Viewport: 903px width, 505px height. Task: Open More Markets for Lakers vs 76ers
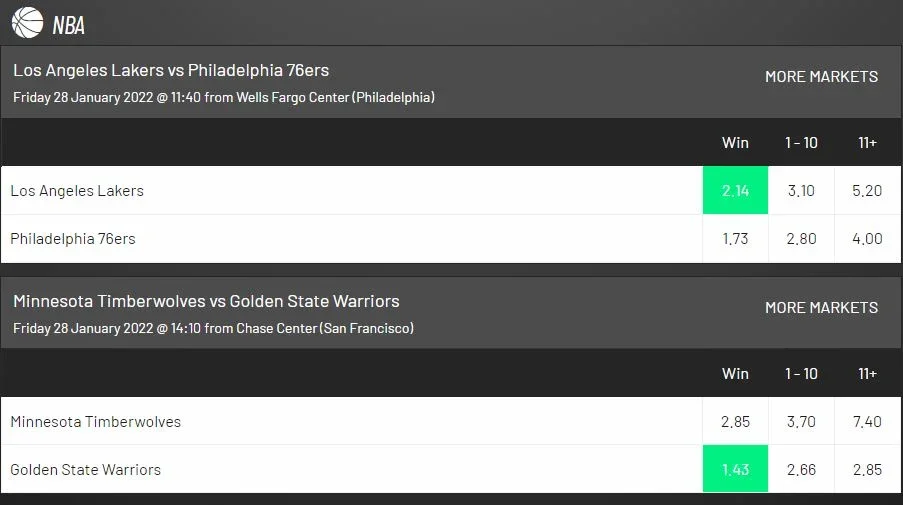[821, 77]
